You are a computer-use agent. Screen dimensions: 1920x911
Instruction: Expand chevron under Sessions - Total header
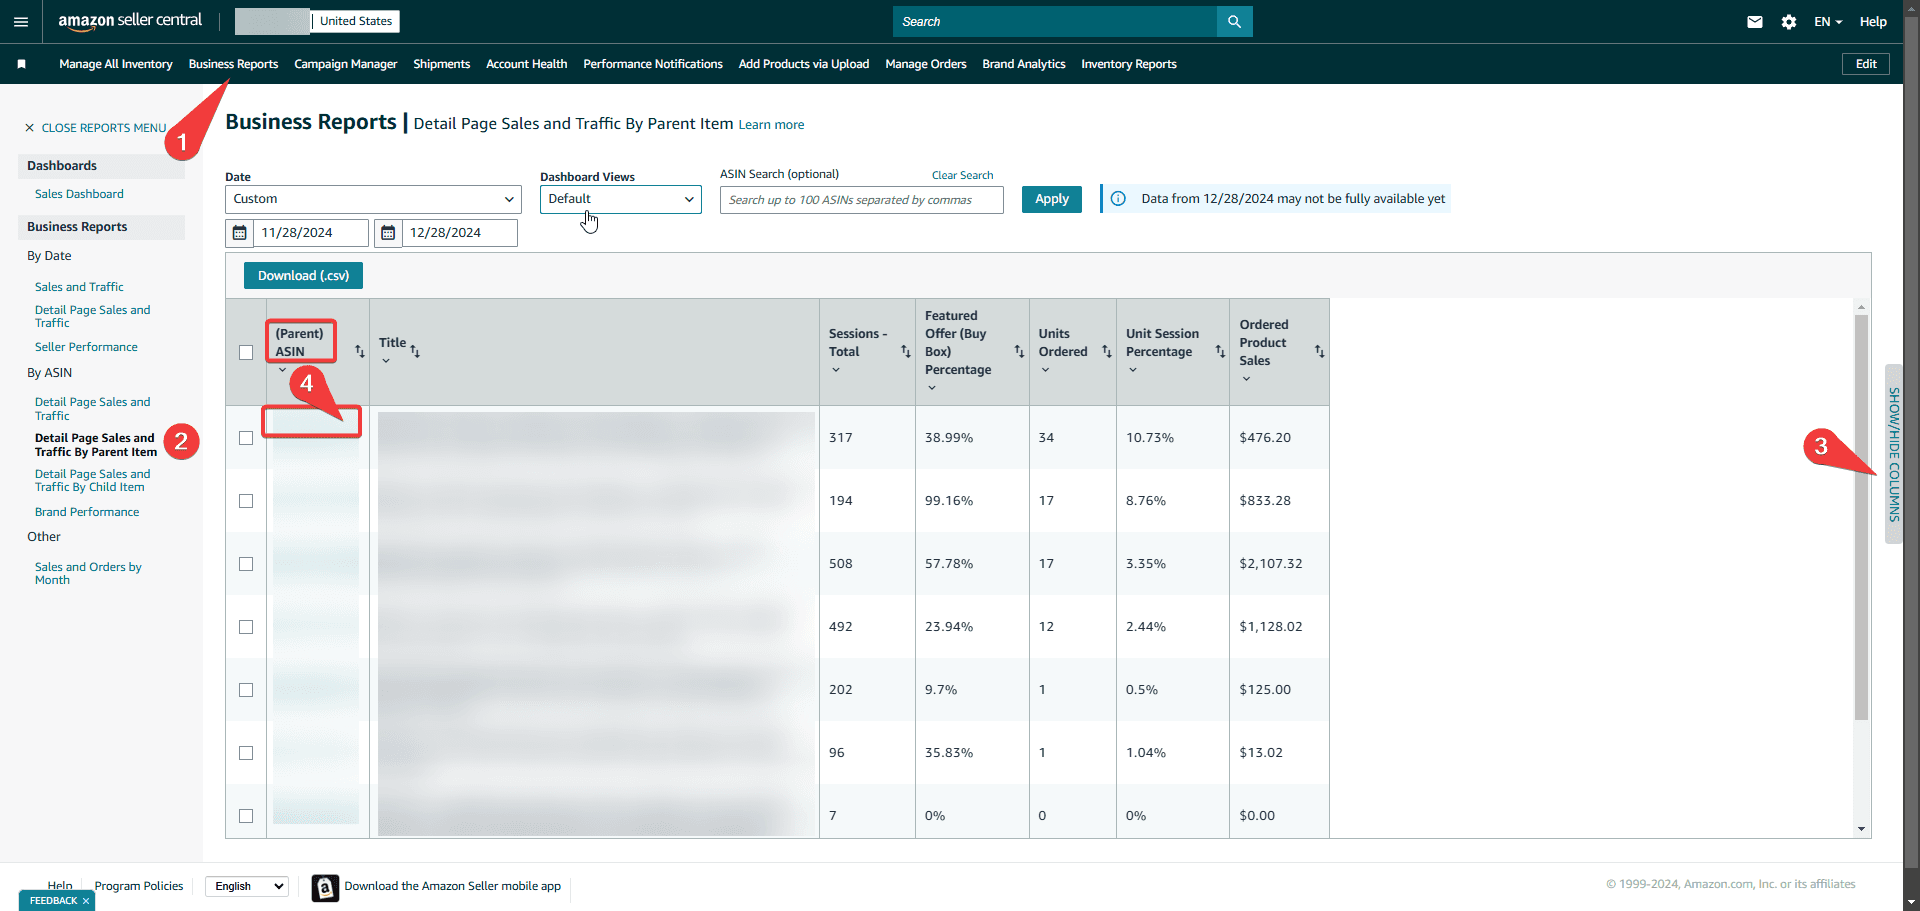pyautogui.click(x=836, y=370)
